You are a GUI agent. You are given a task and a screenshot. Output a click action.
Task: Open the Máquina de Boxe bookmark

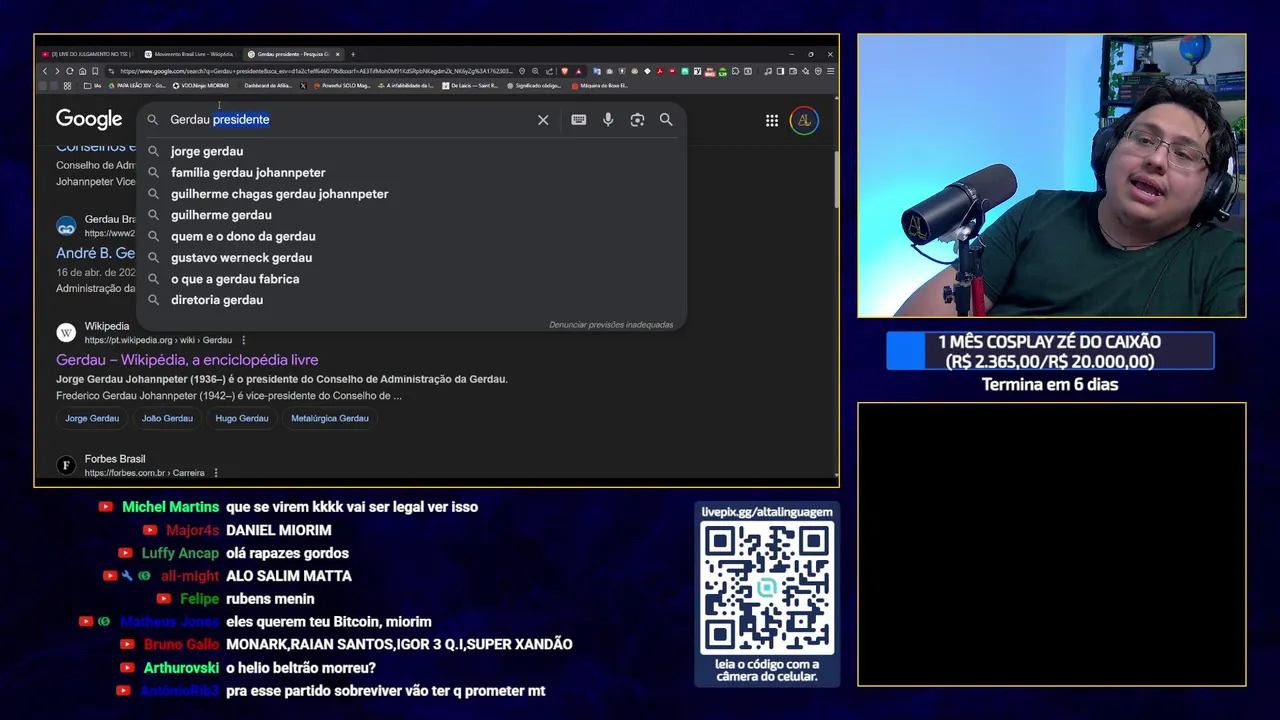tap(598, 86)
